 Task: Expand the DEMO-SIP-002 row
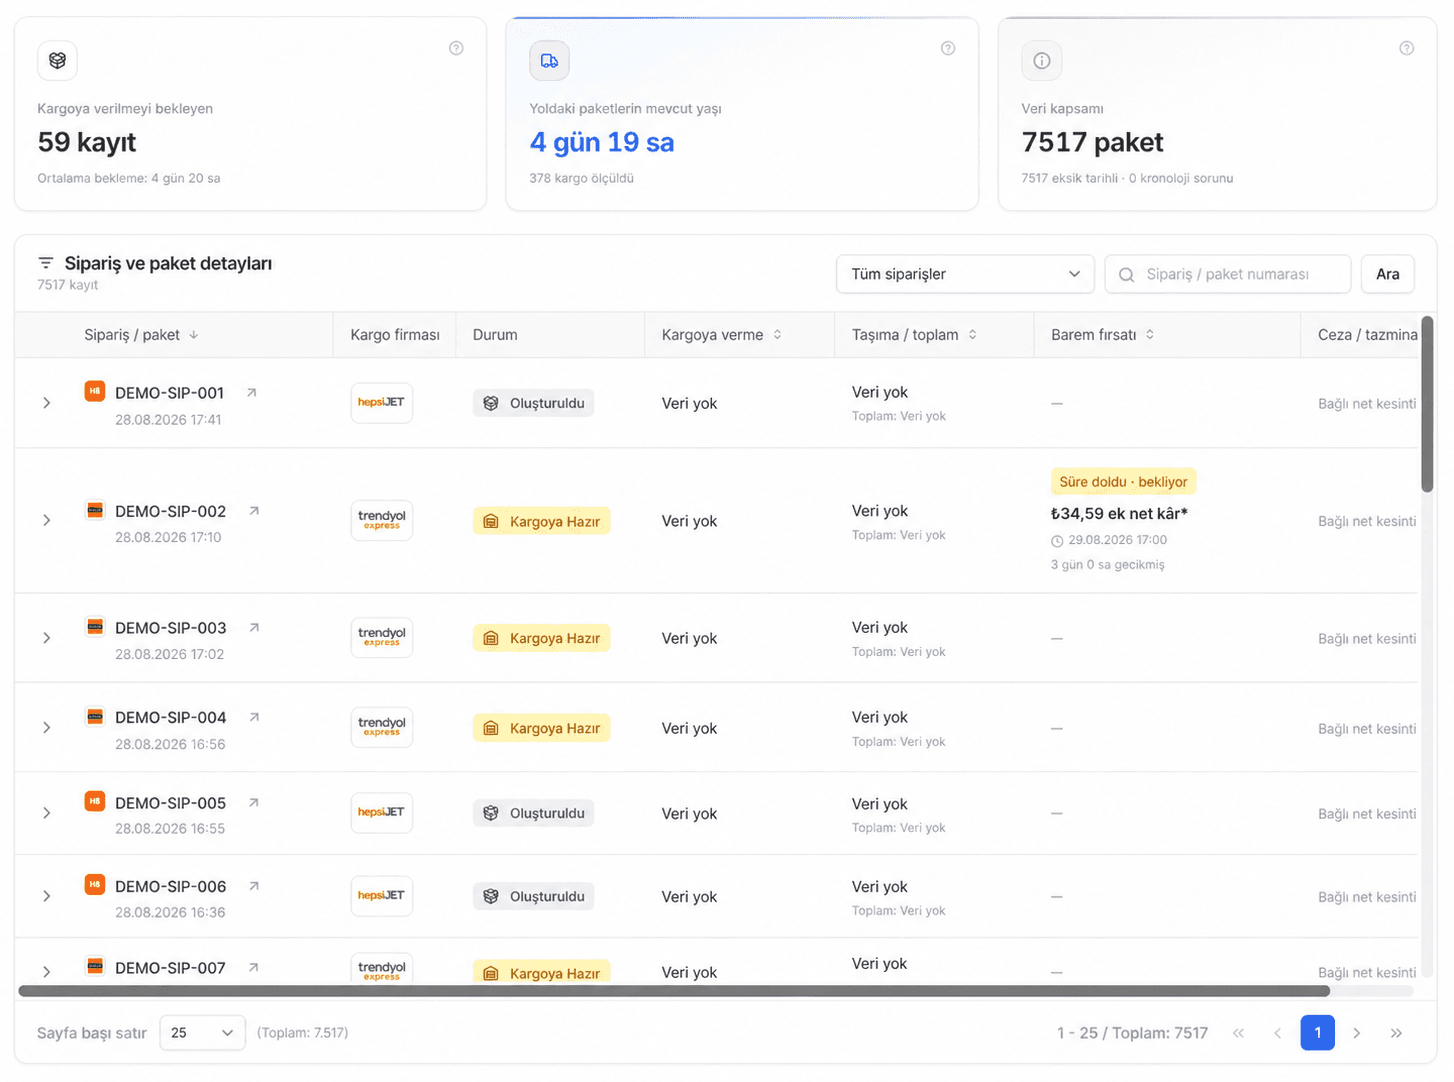click(x=47, y=521)
